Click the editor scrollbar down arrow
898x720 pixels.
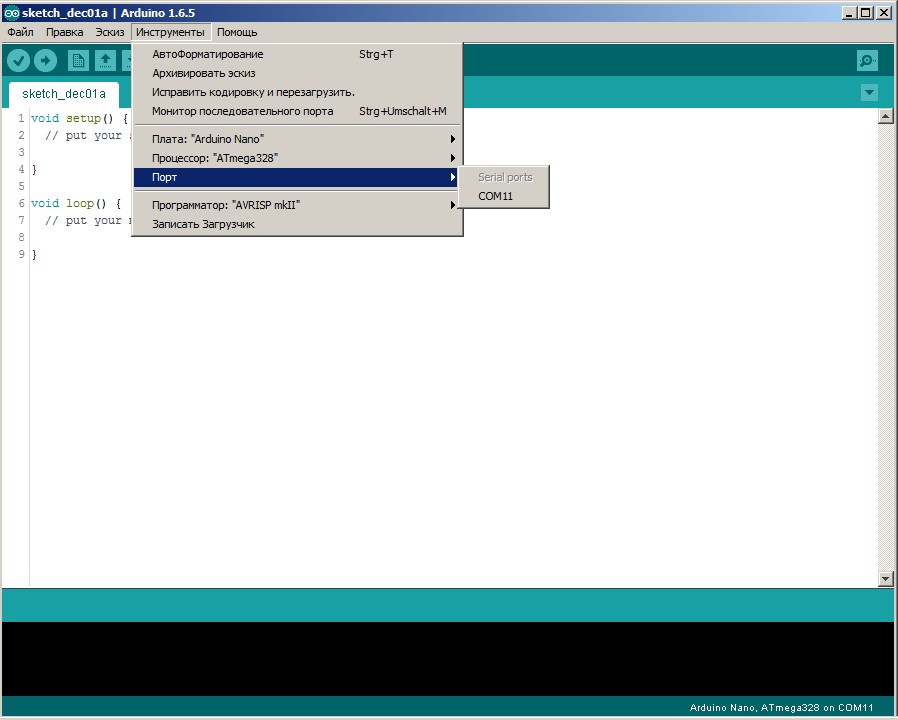(885, 579)
